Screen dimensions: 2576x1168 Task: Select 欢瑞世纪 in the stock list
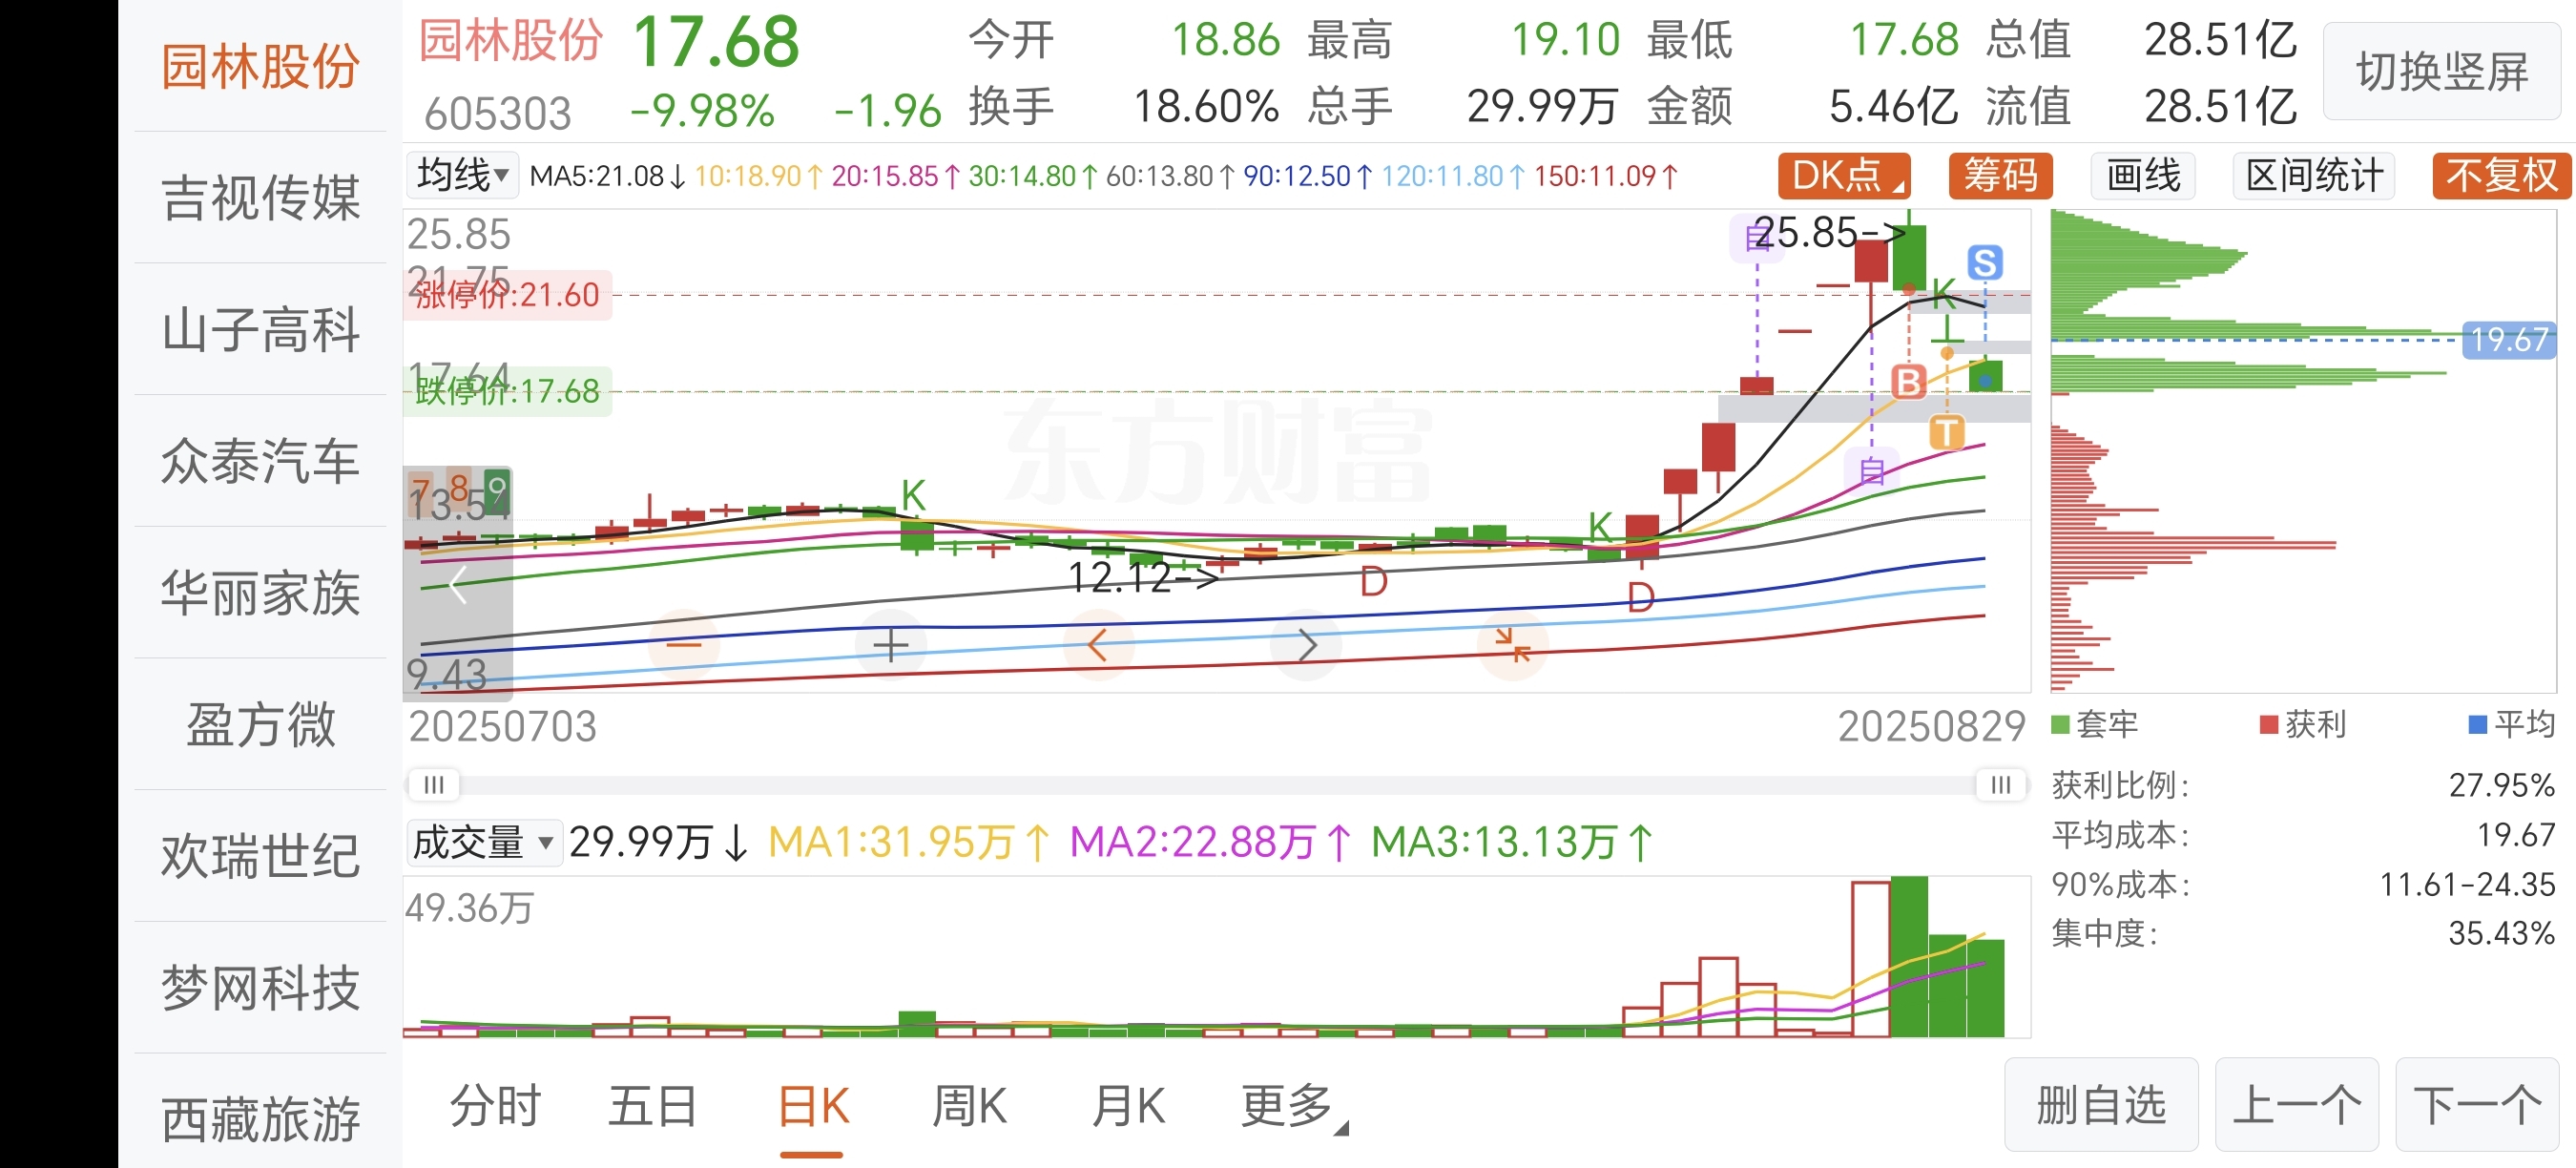tap(260, 856)
